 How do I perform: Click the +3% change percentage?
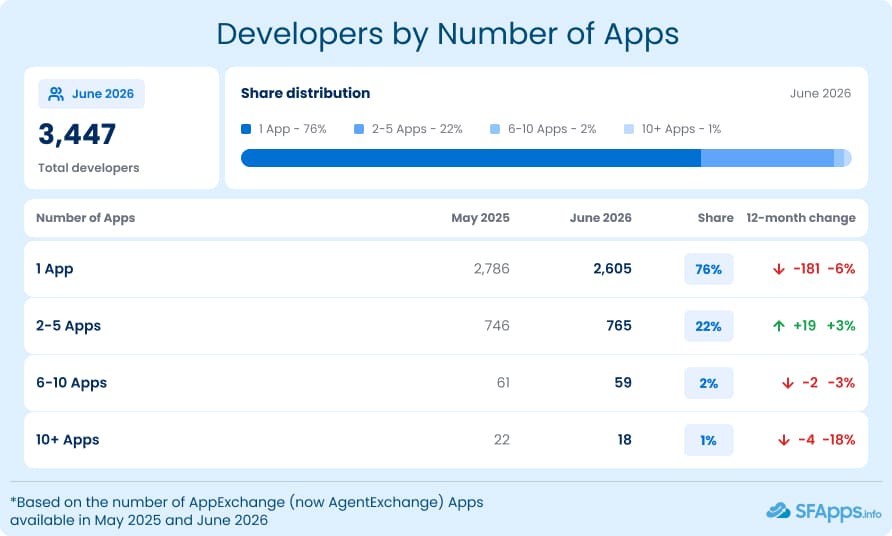[841, 325]
